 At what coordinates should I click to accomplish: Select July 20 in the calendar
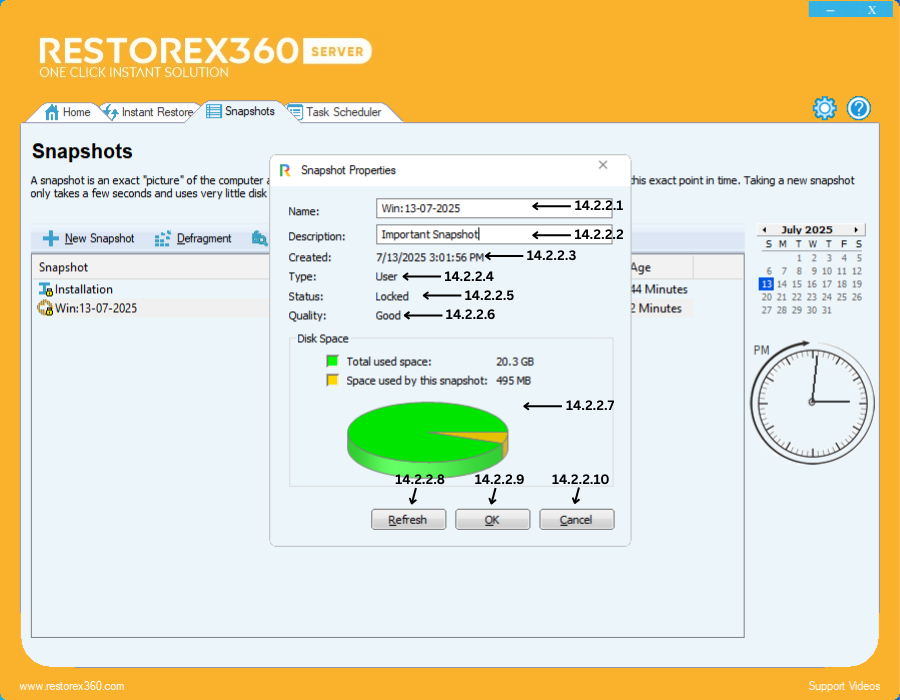point(766,297)
